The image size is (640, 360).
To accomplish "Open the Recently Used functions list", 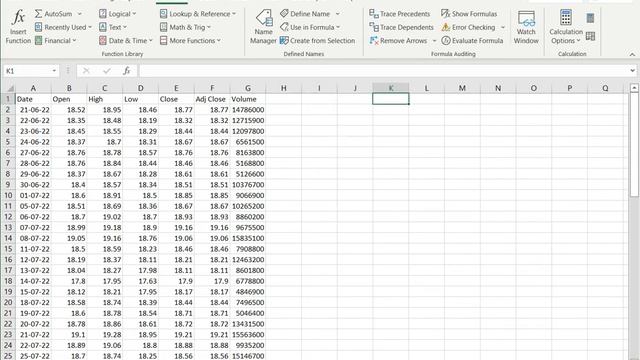I will pos(63,27).
